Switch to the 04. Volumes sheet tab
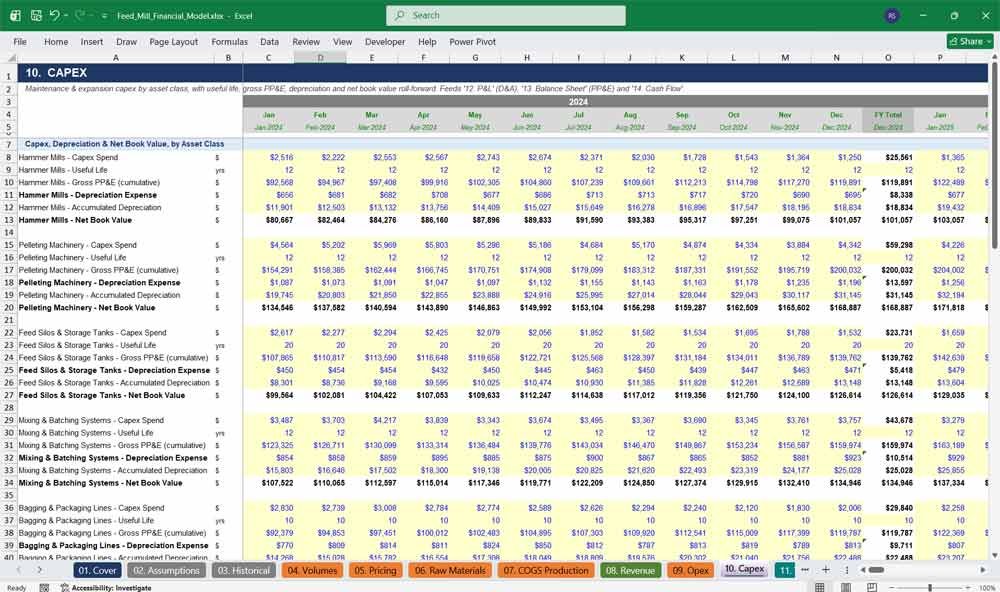1000x592 pixels. [312, 570]
